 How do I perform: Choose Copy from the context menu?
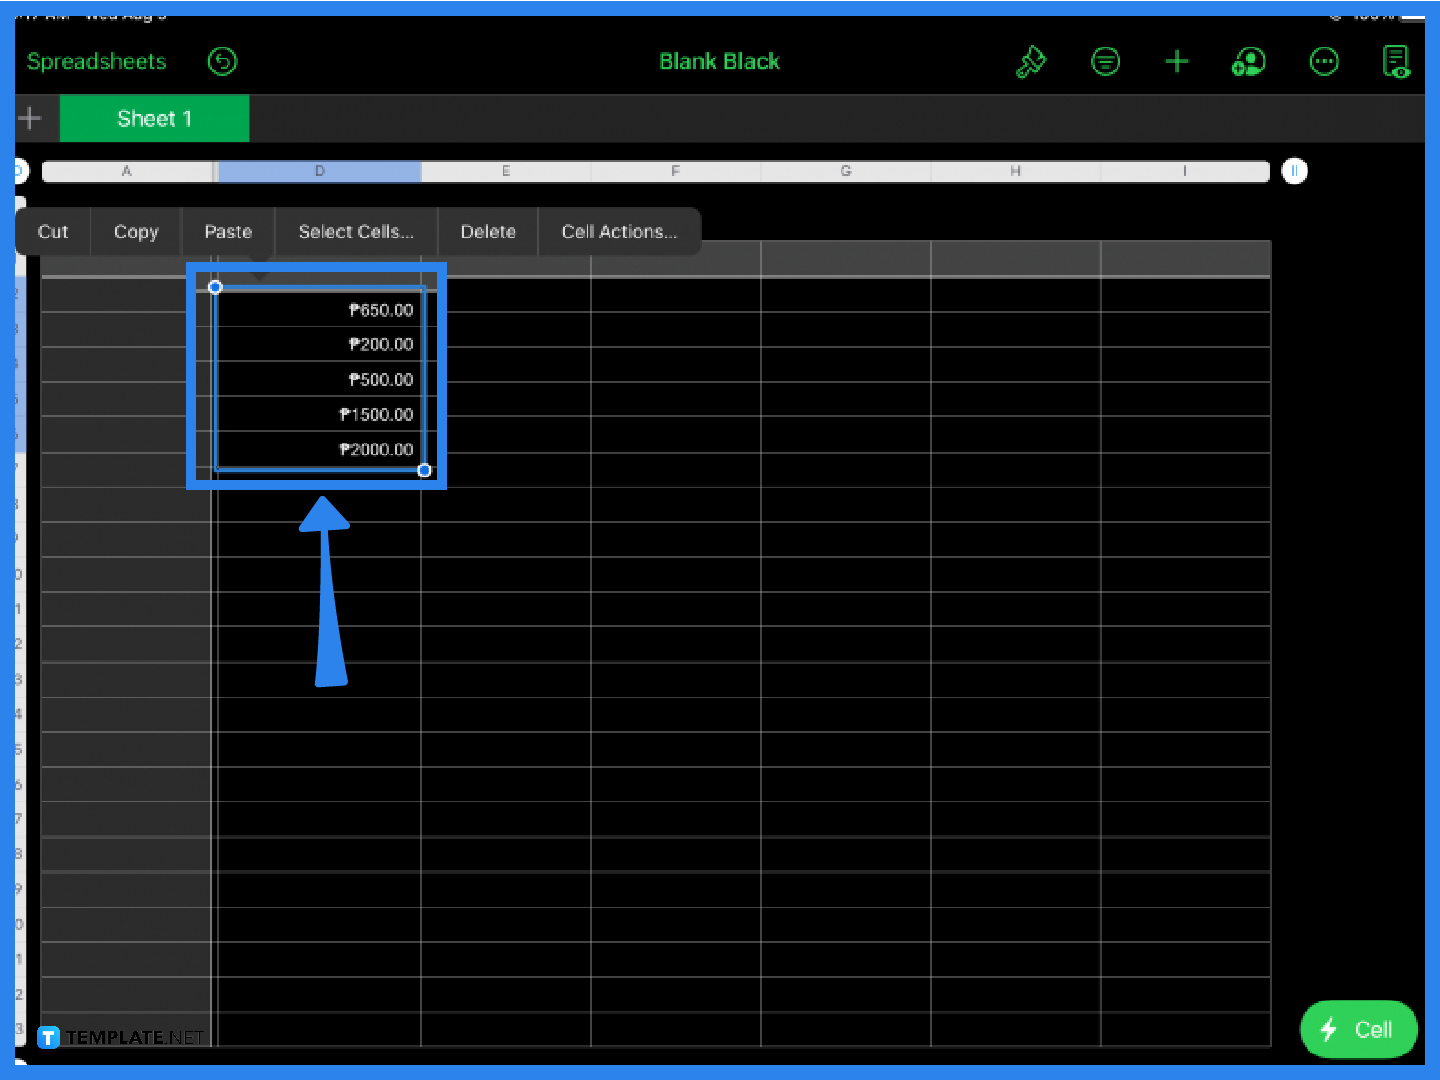[136, 232]
